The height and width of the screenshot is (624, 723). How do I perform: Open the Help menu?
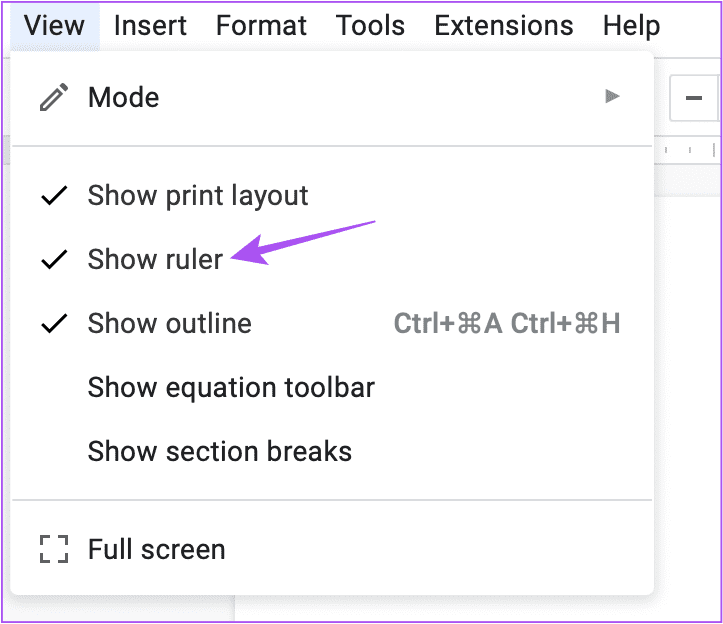[632, 25]
